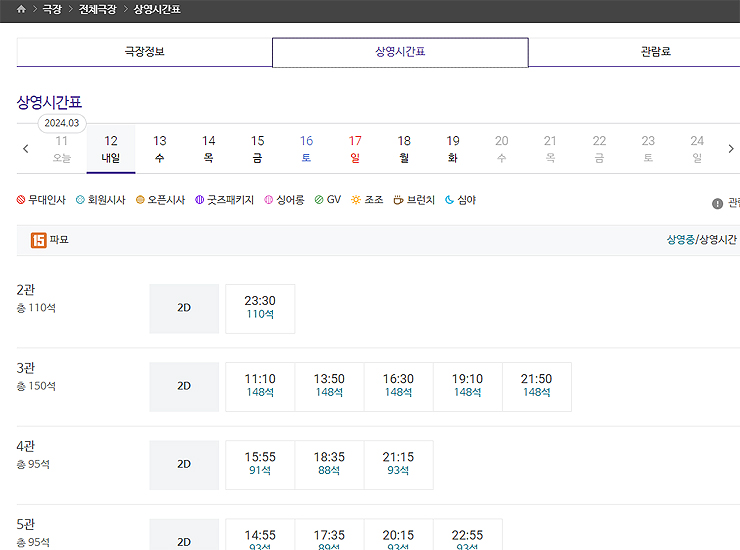Click the 2024.03 month label
This screenshot has width=740, height=550.
pos(62,123)
